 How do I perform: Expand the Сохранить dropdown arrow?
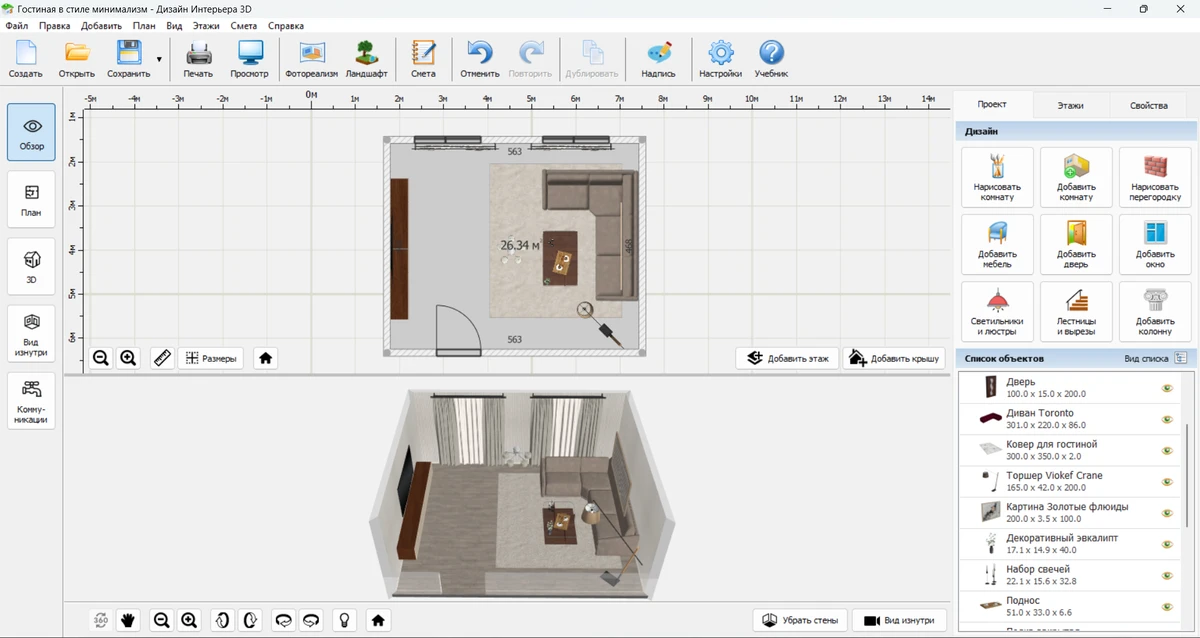tap(159, 60)
